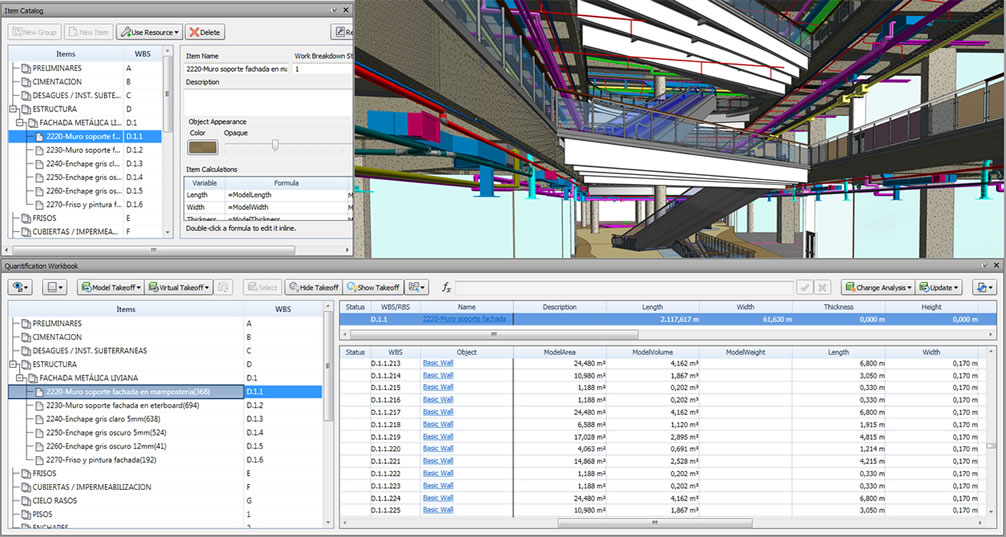Click the brown Color swatch in Object Appearance
This screenshot has height=537, width=1006.
tap(201, 147)
